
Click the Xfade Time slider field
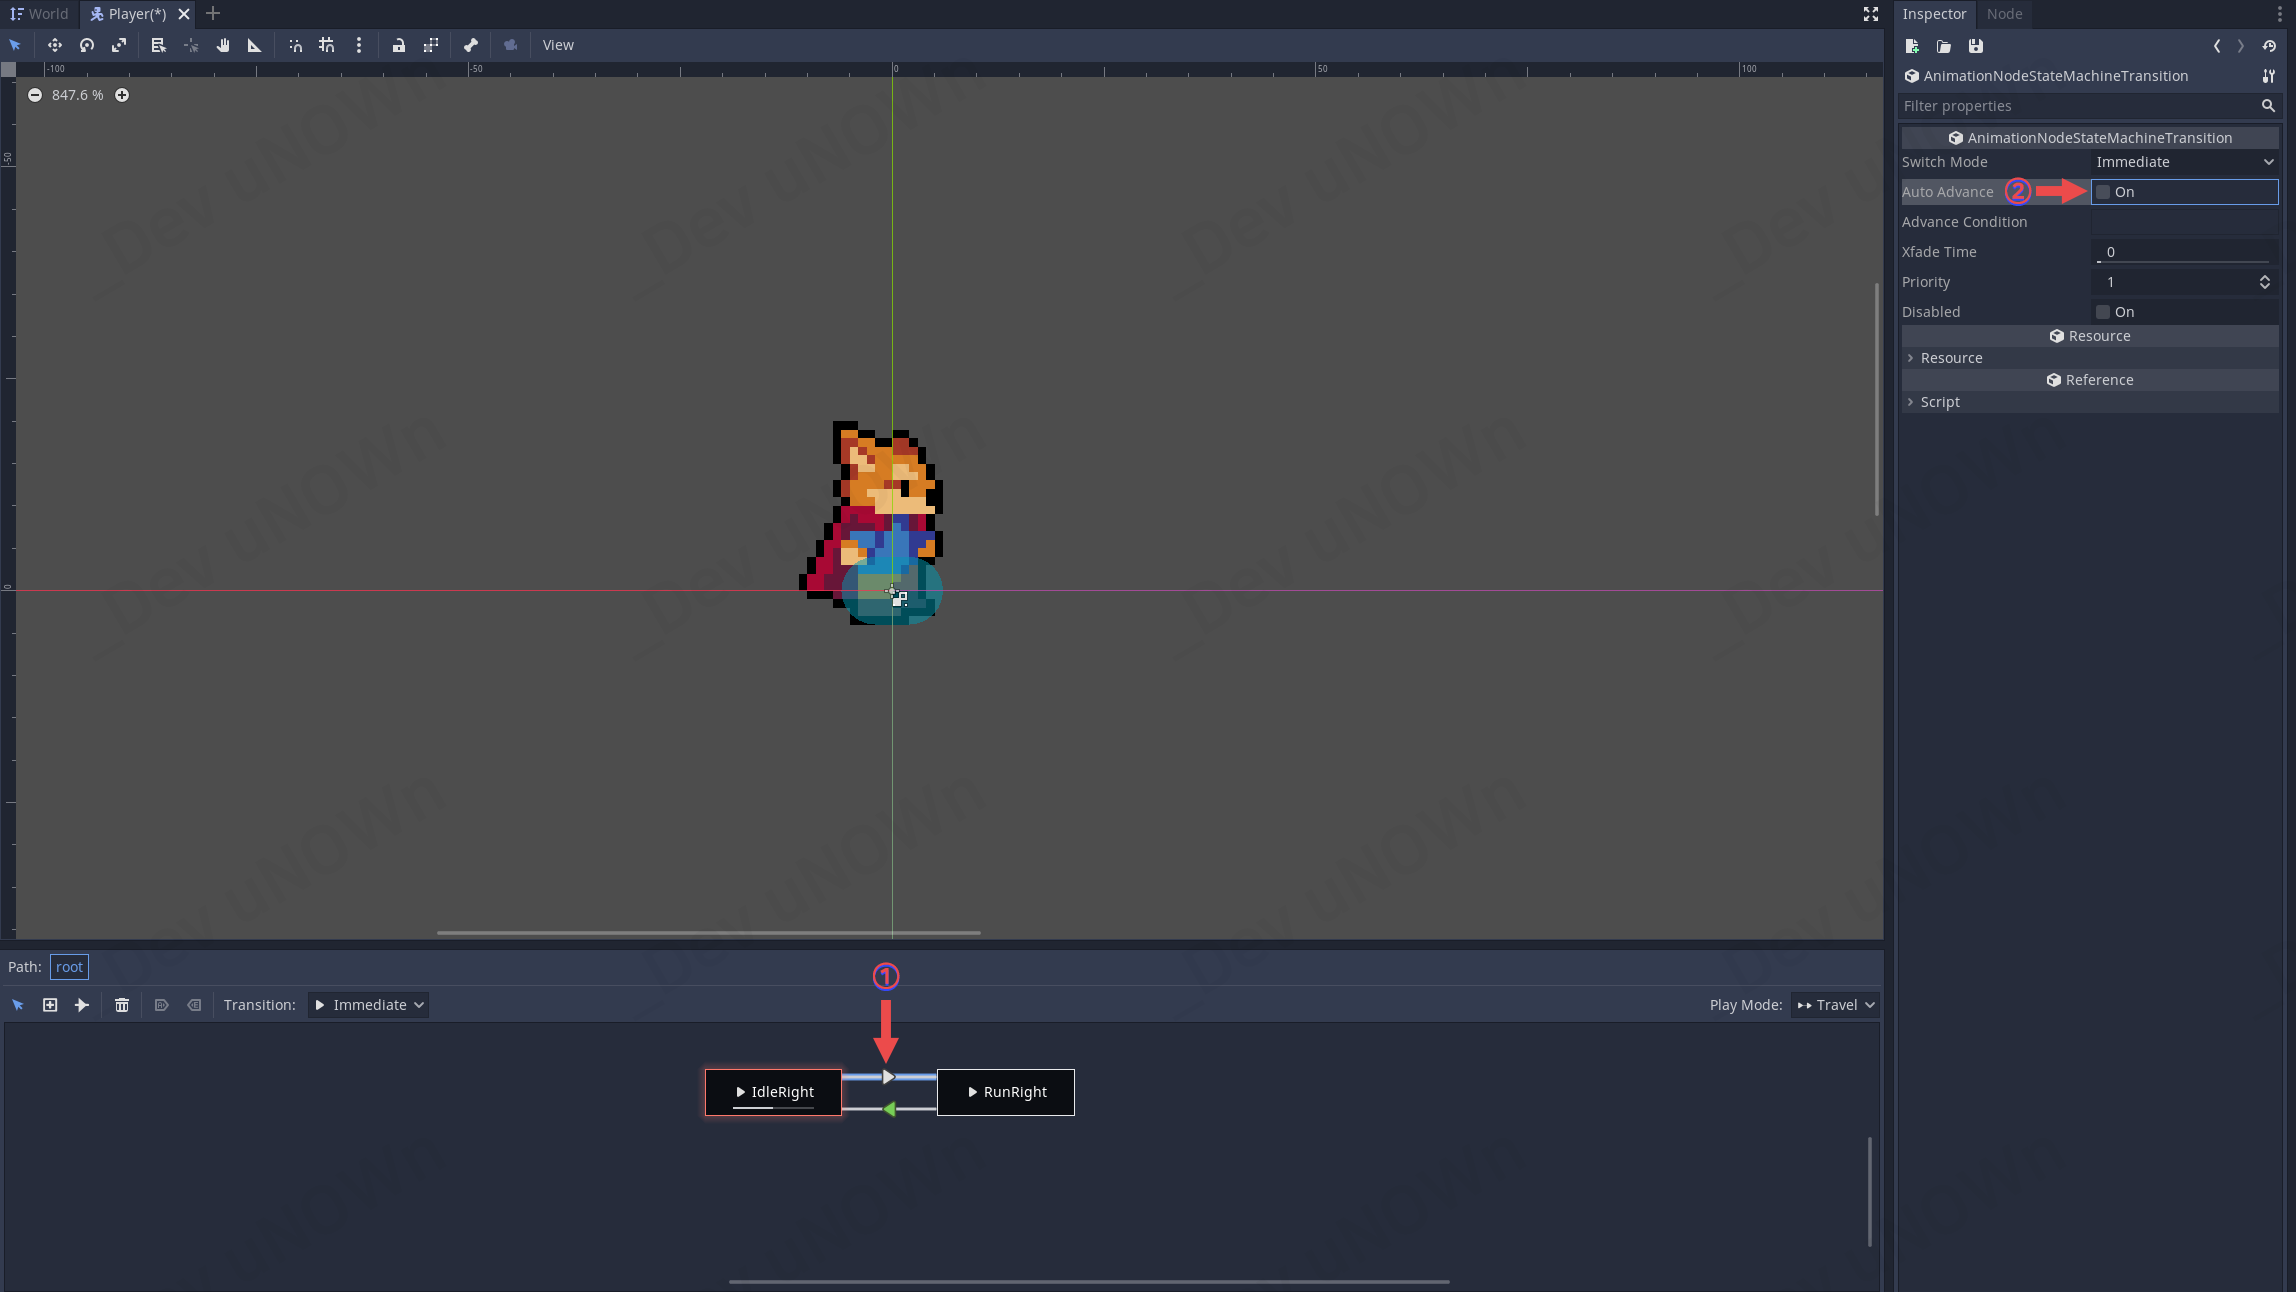(2184, 252)
